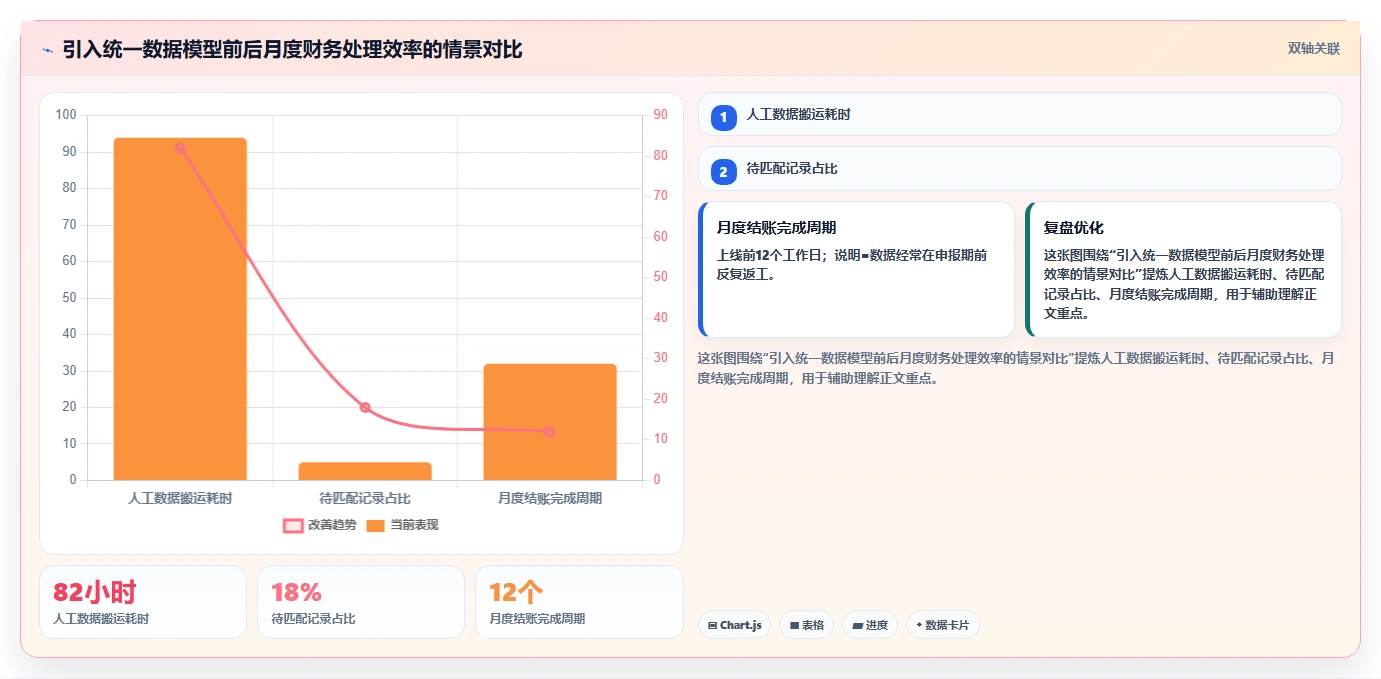Screen dimensions: 1381x679
Task: Select the 18% metric card
Action: coord(361,602)
